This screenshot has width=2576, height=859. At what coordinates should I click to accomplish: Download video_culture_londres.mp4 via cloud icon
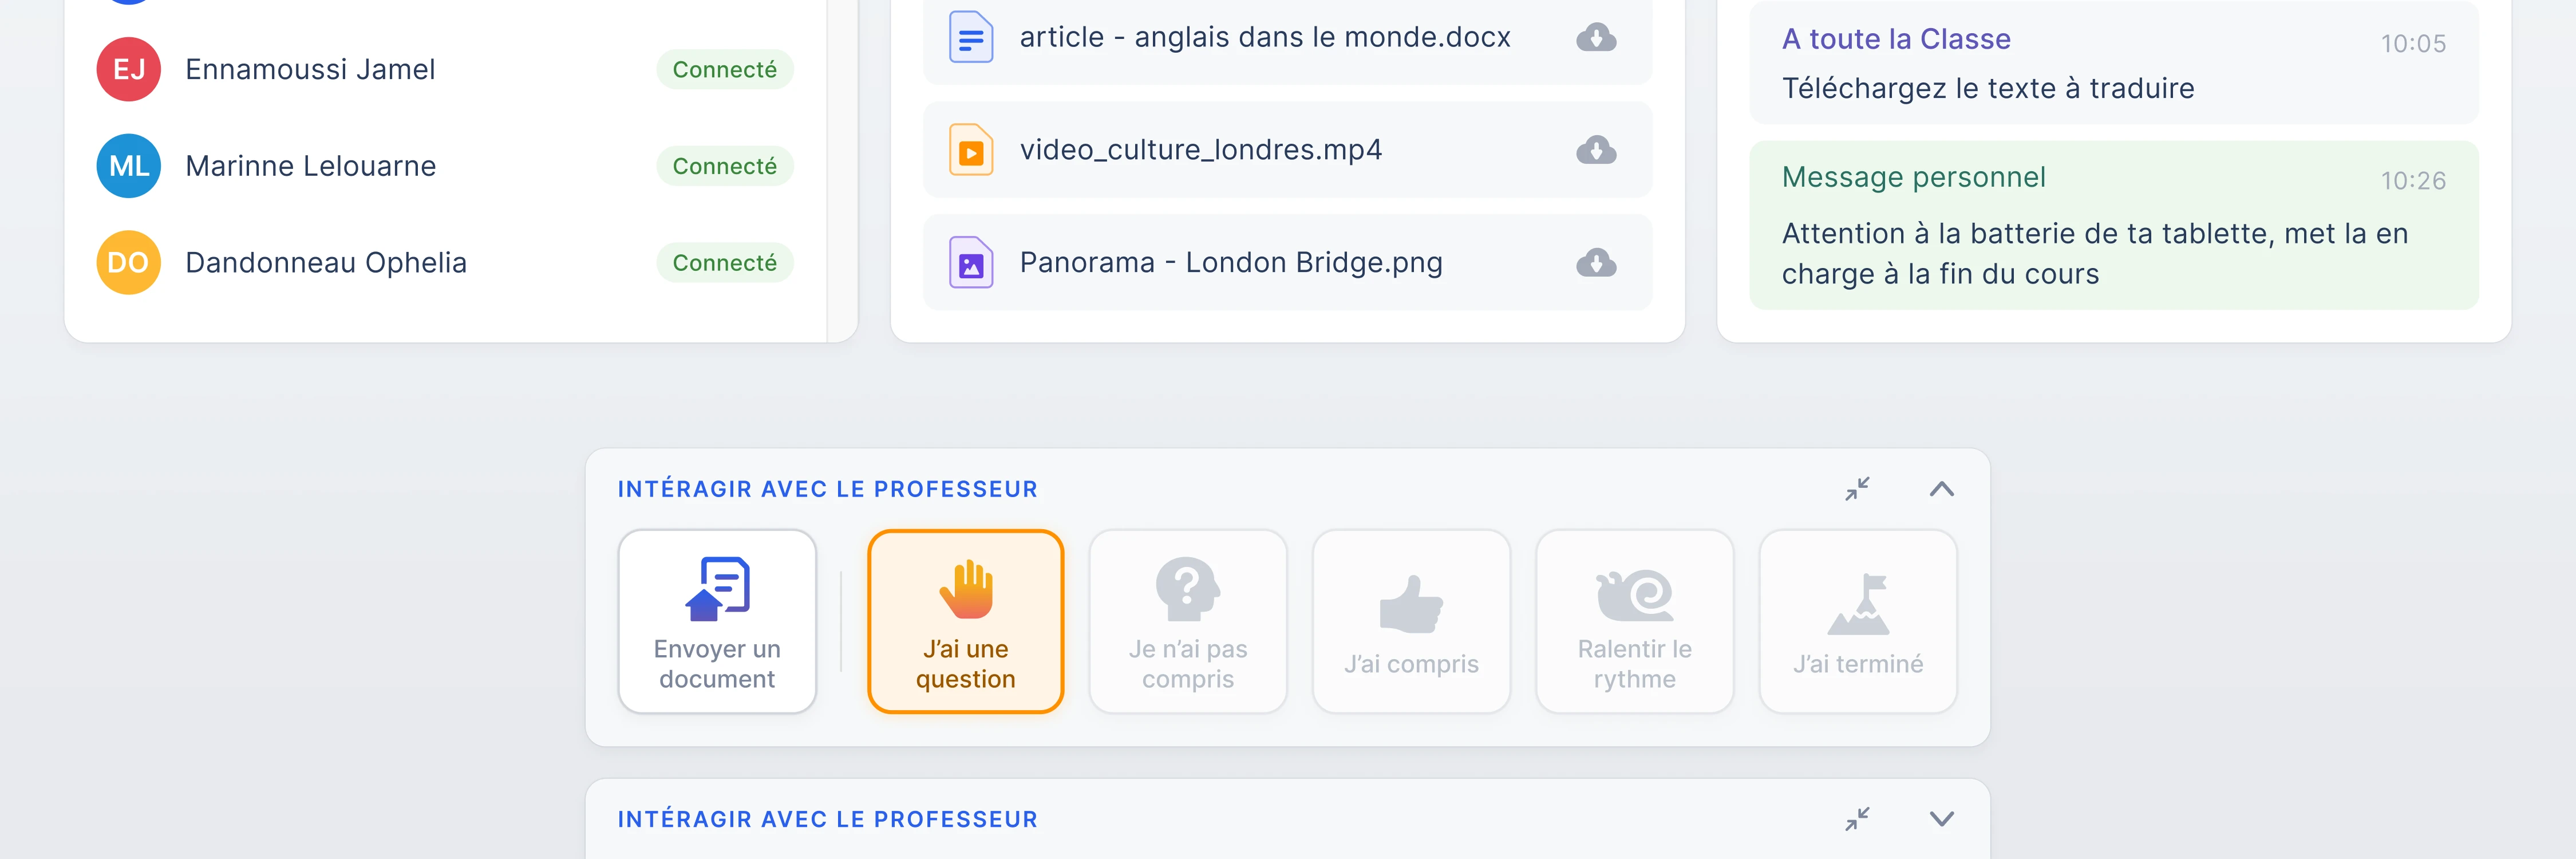[1596, 150]
